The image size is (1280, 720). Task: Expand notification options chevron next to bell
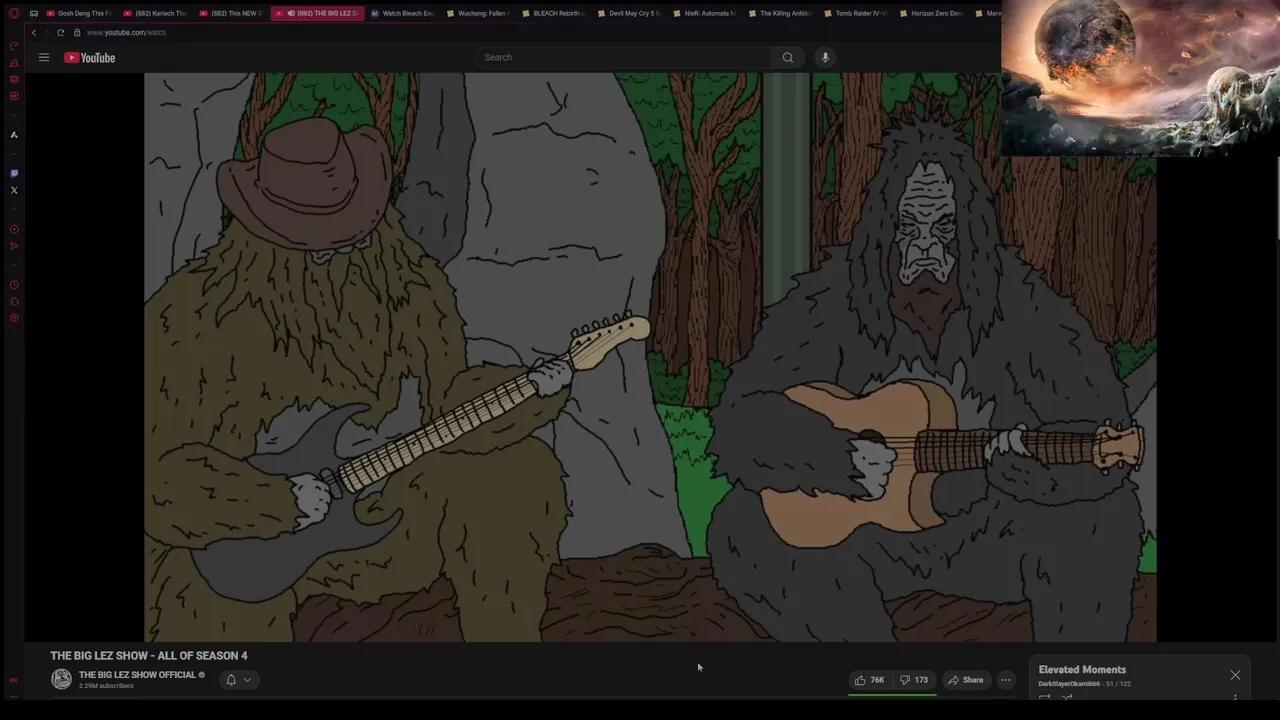click(247, 680)
